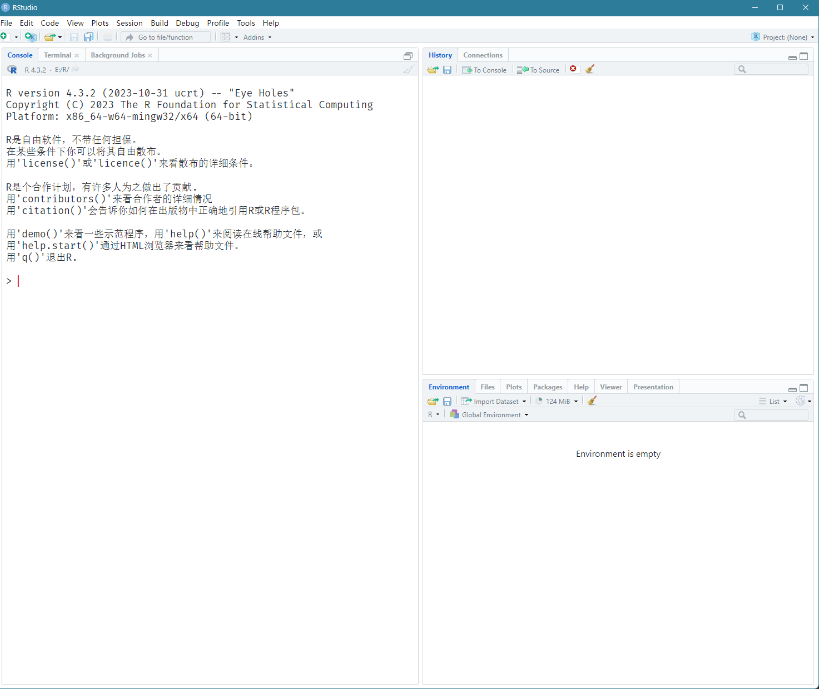The height and width of the screenshot is (689, 819).
Task: Click the Print icon in main toolbar
Action: 108,37
